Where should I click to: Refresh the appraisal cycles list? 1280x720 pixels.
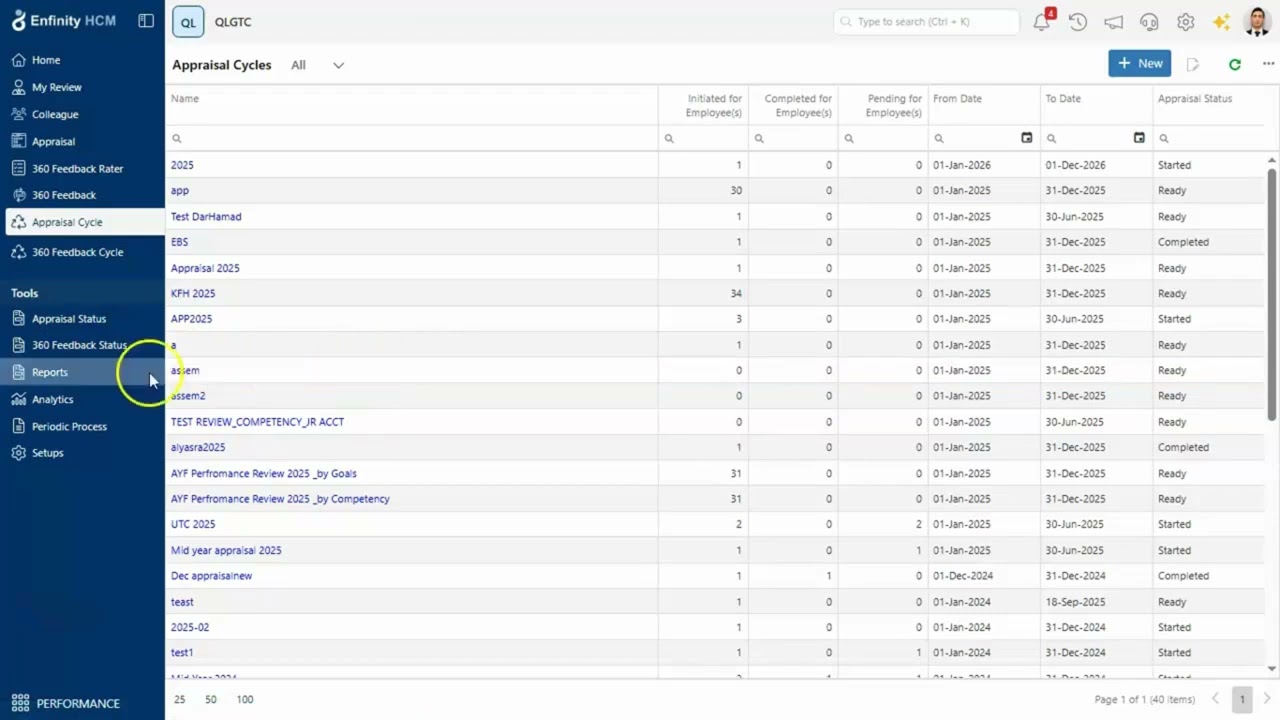tap(1235, 64)
